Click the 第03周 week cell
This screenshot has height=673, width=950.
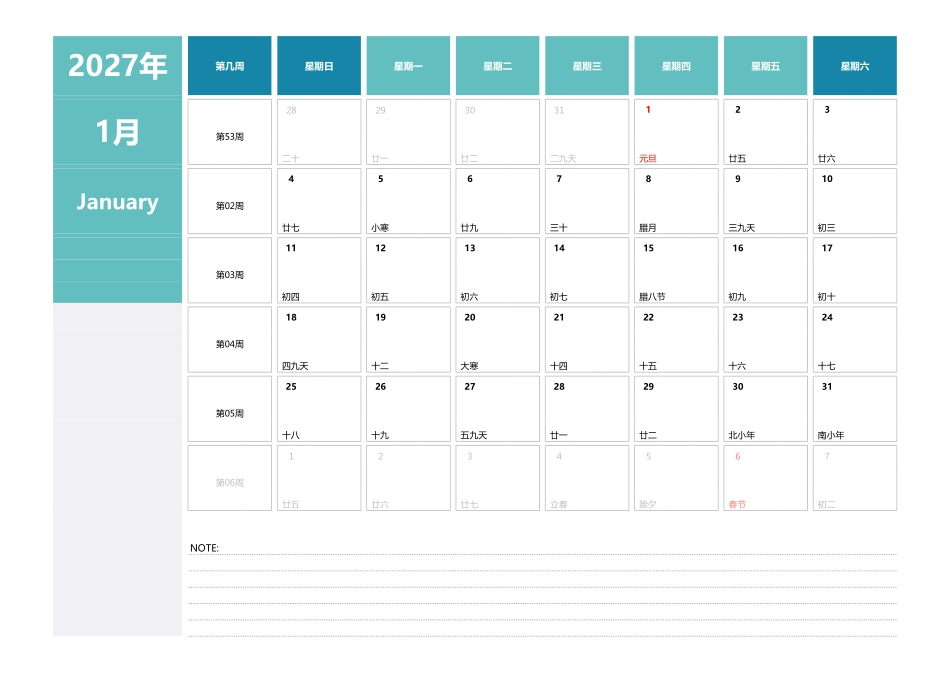230,270
